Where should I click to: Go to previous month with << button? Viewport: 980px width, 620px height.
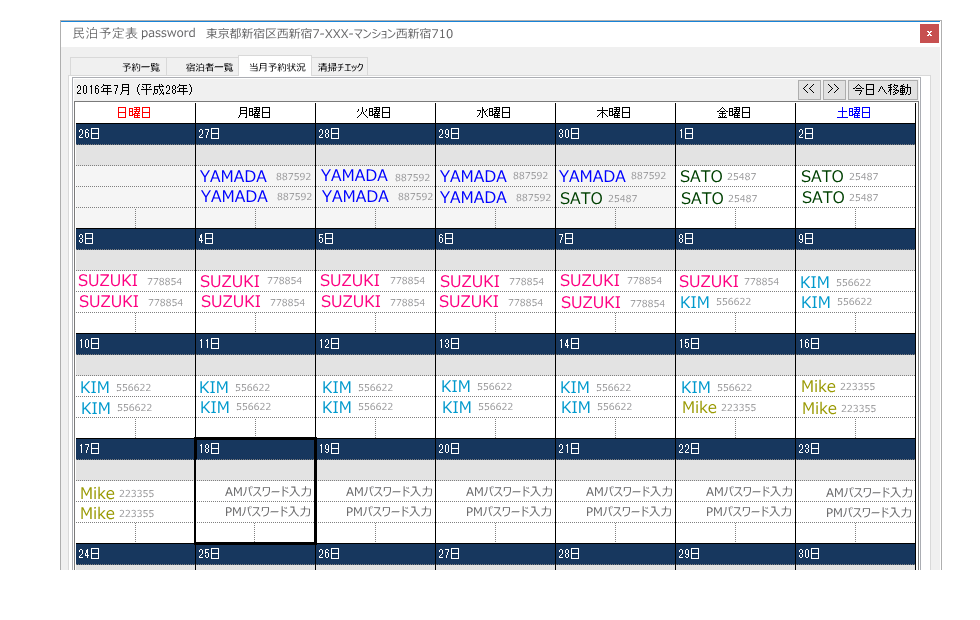(x=809, y=89)
